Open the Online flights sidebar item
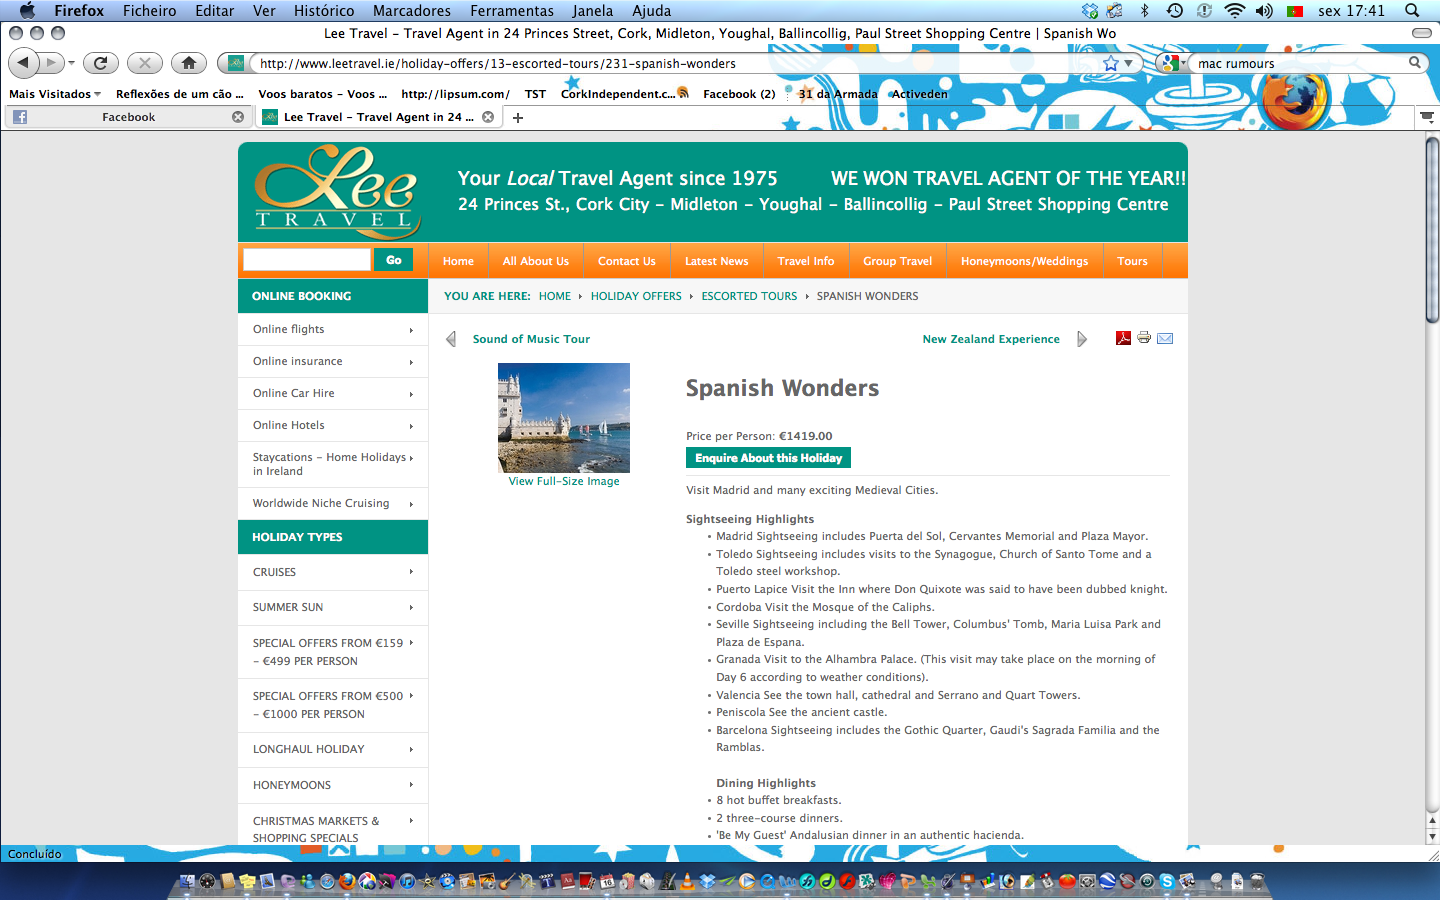Screen dimensions: 1440x900 (333, 329)
